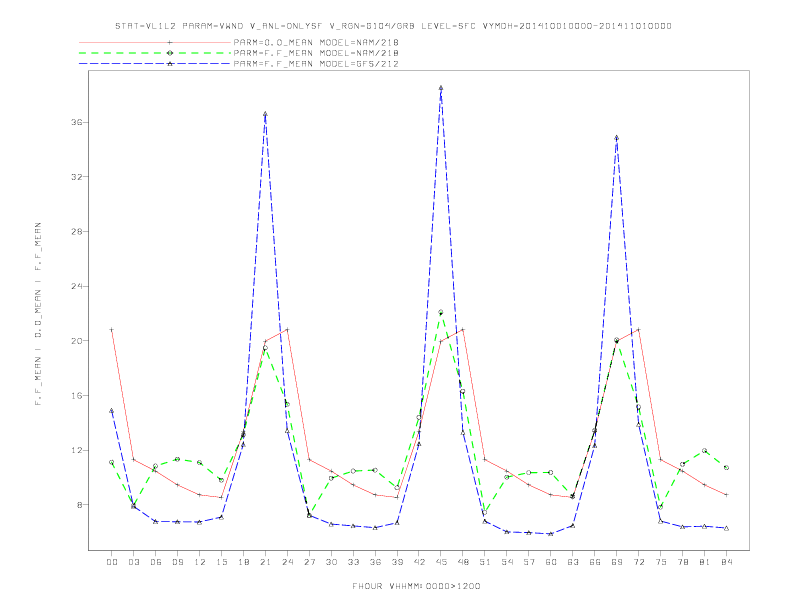Click the x-axis tick label 54
The height and width of the screenshot is (612, 792).
pyautogui.click(x=507, y=562)
